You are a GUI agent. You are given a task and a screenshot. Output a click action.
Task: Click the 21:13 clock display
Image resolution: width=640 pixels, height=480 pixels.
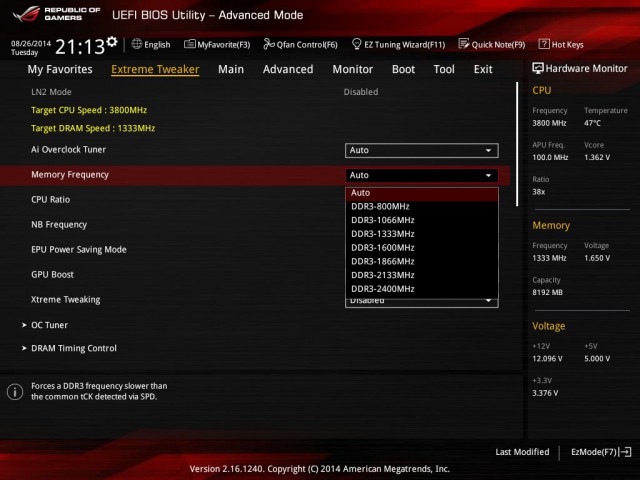coord(80,47)
